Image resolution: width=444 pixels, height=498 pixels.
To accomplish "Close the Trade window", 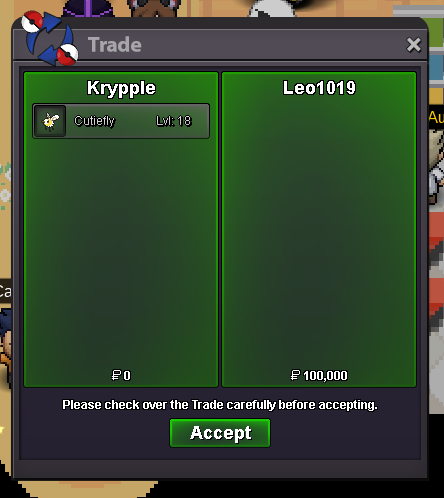I will click(x=413, y=45).
